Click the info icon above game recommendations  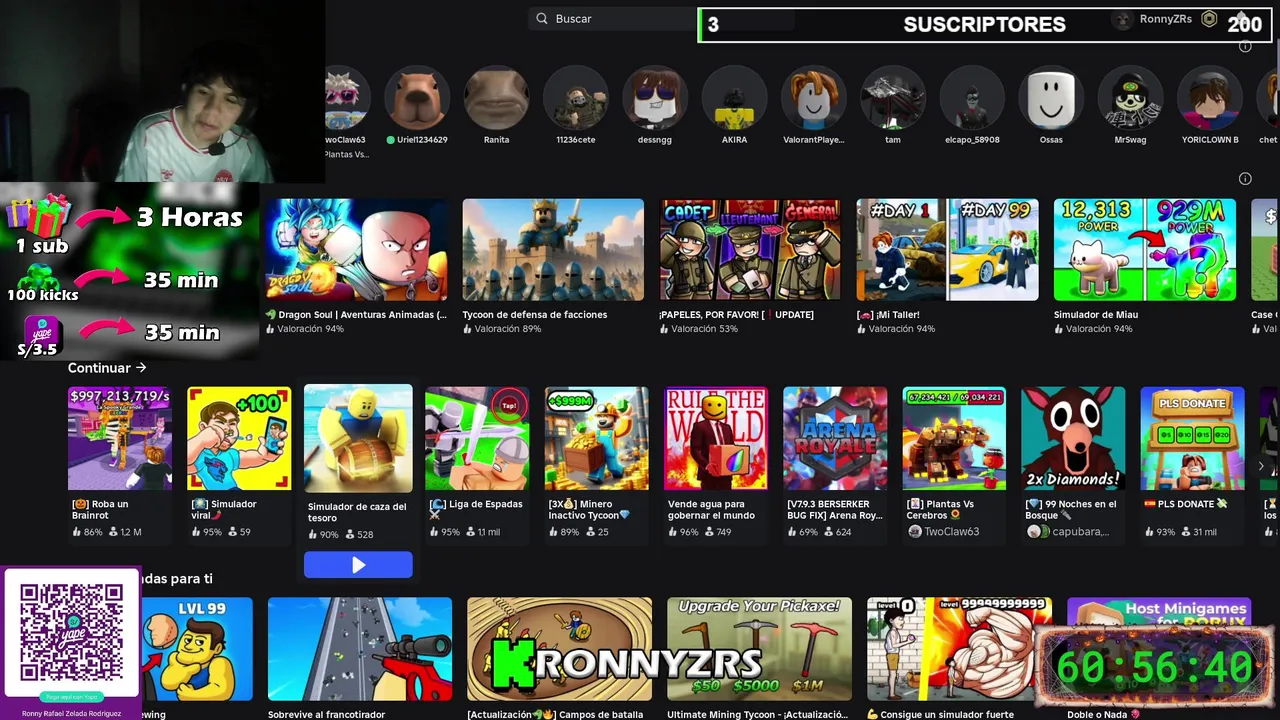1245,179
